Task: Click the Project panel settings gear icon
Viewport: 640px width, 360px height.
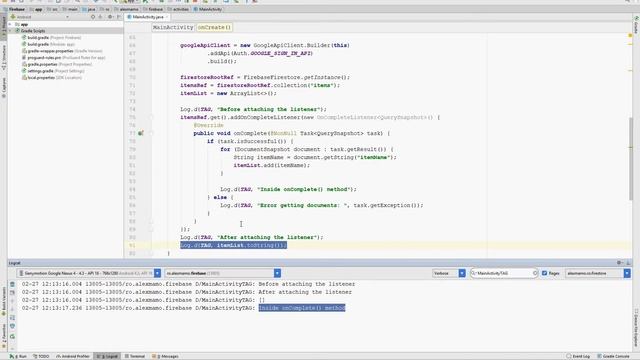Action: click(x=110, y=17)
